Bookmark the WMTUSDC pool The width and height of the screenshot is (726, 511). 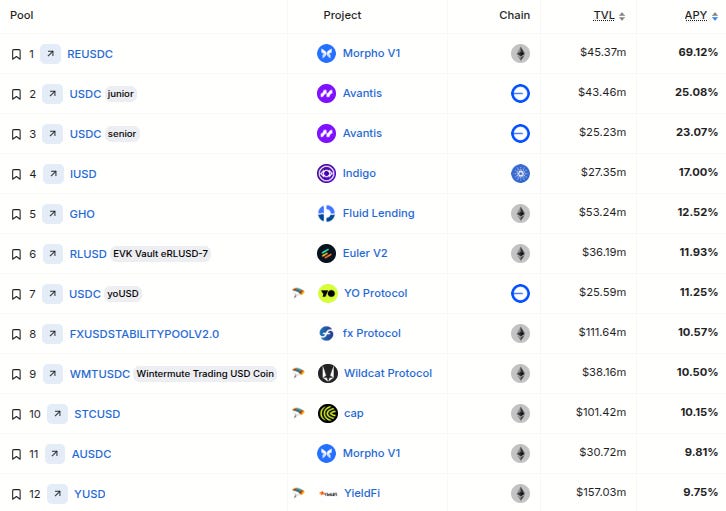pyautogui.click(x=16, y=374)
